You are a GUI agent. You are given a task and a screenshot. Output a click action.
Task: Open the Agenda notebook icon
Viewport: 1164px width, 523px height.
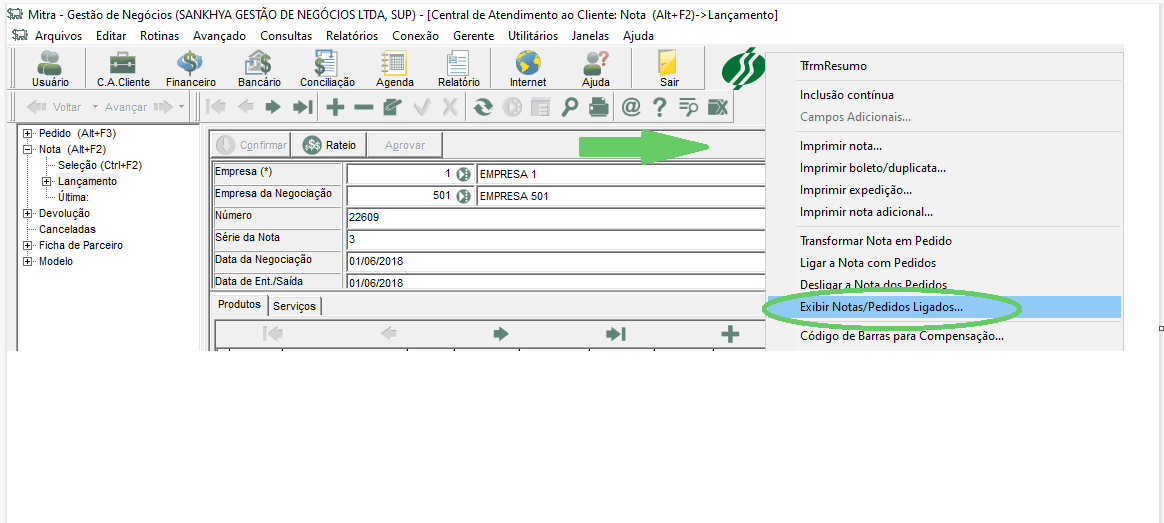394,69
